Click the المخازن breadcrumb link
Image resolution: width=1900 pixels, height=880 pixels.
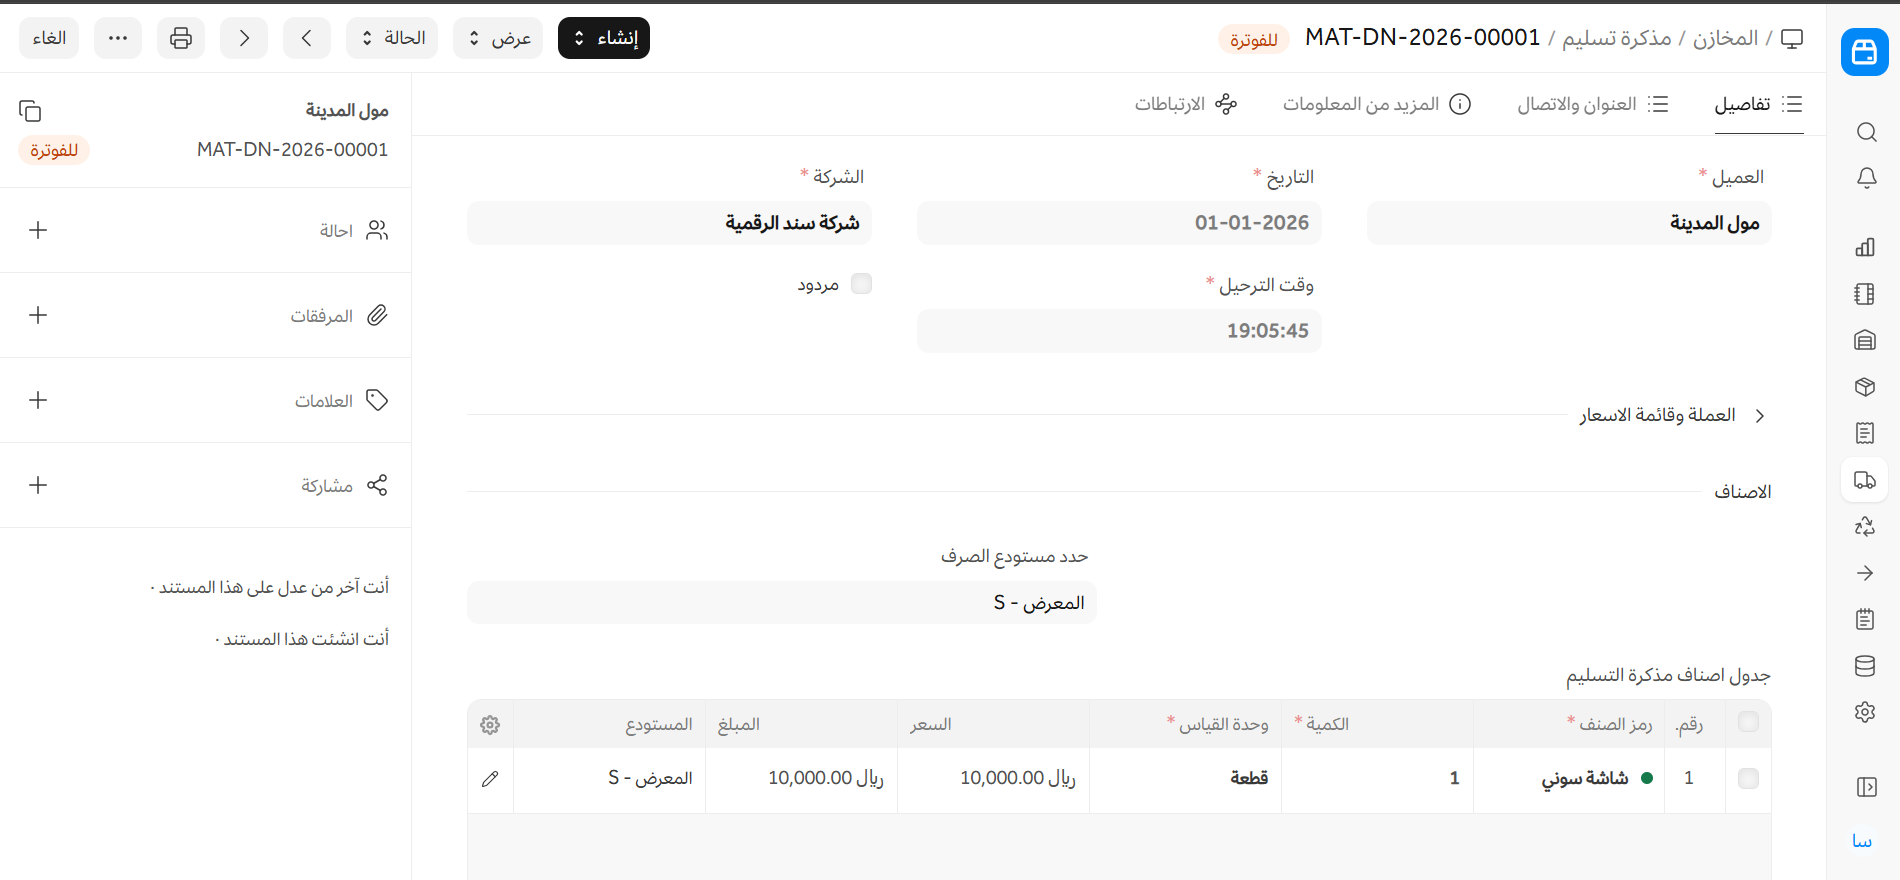(x=1725, y=38)
